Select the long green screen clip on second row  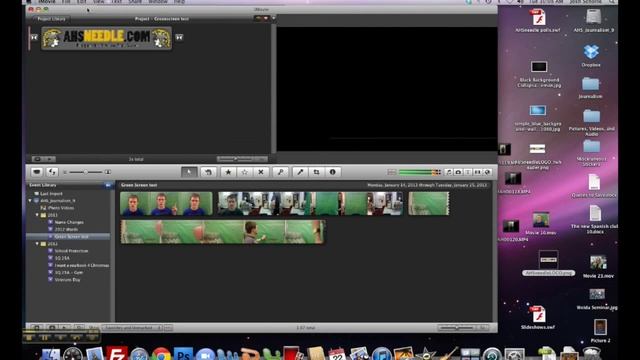pyautogui.click(x=222, y=232)
